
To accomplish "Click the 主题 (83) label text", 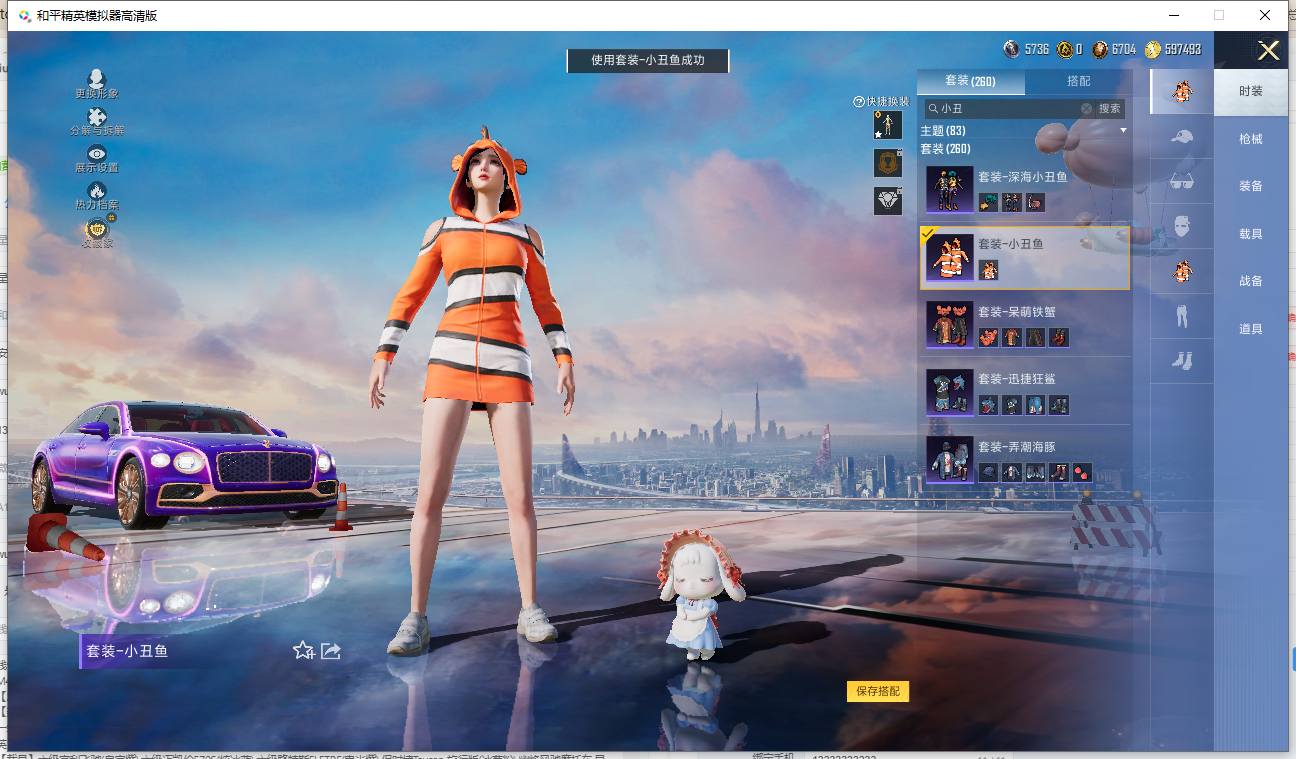I will 943,131.
